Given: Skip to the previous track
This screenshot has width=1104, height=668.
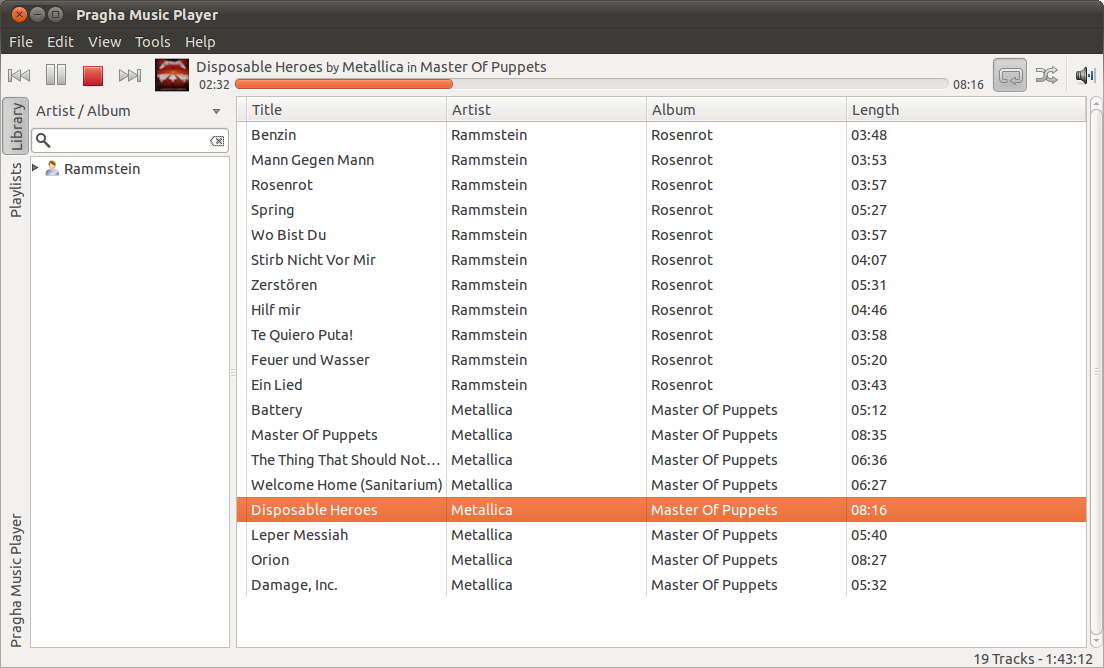Looking at the screenshot, I should click(x=19, y=75).
